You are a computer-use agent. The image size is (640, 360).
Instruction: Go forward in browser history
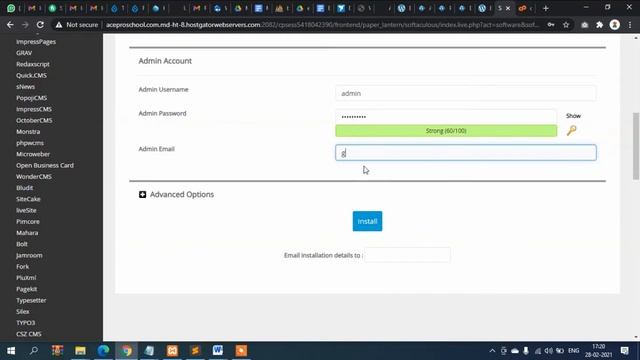(25, 25)
